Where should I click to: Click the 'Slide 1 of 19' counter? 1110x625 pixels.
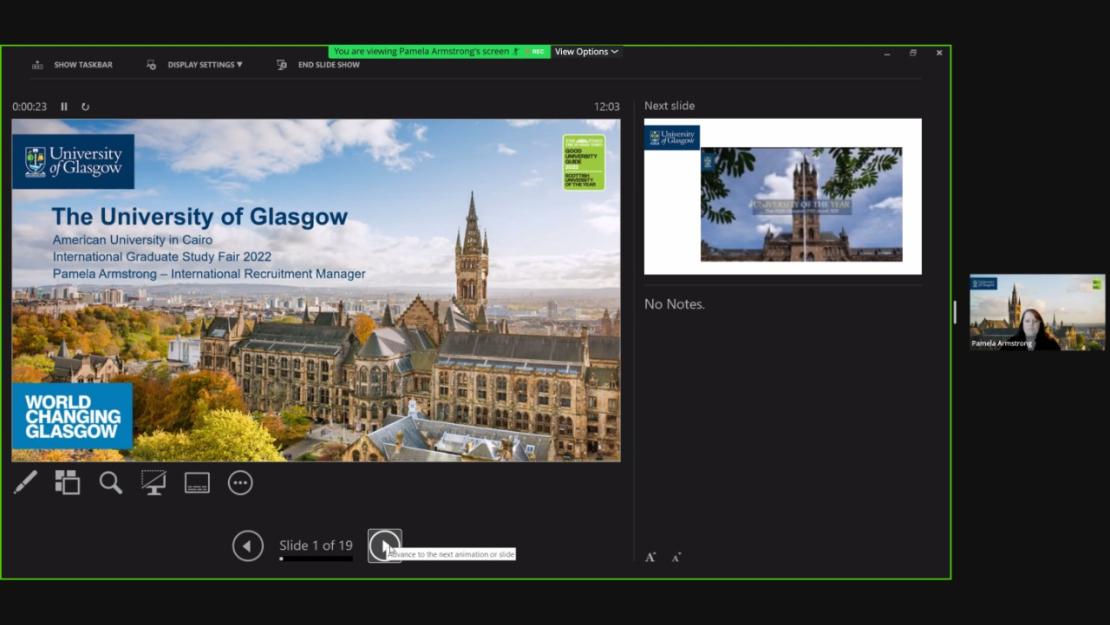pyautogui.click(x=316, y=545)
